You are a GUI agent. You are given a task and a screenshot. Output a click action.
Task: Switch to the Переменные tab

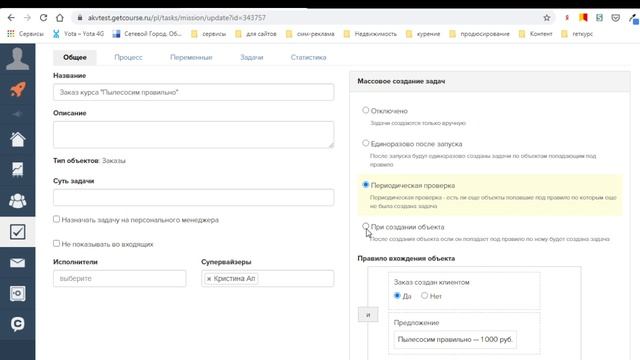pos(191,57)
